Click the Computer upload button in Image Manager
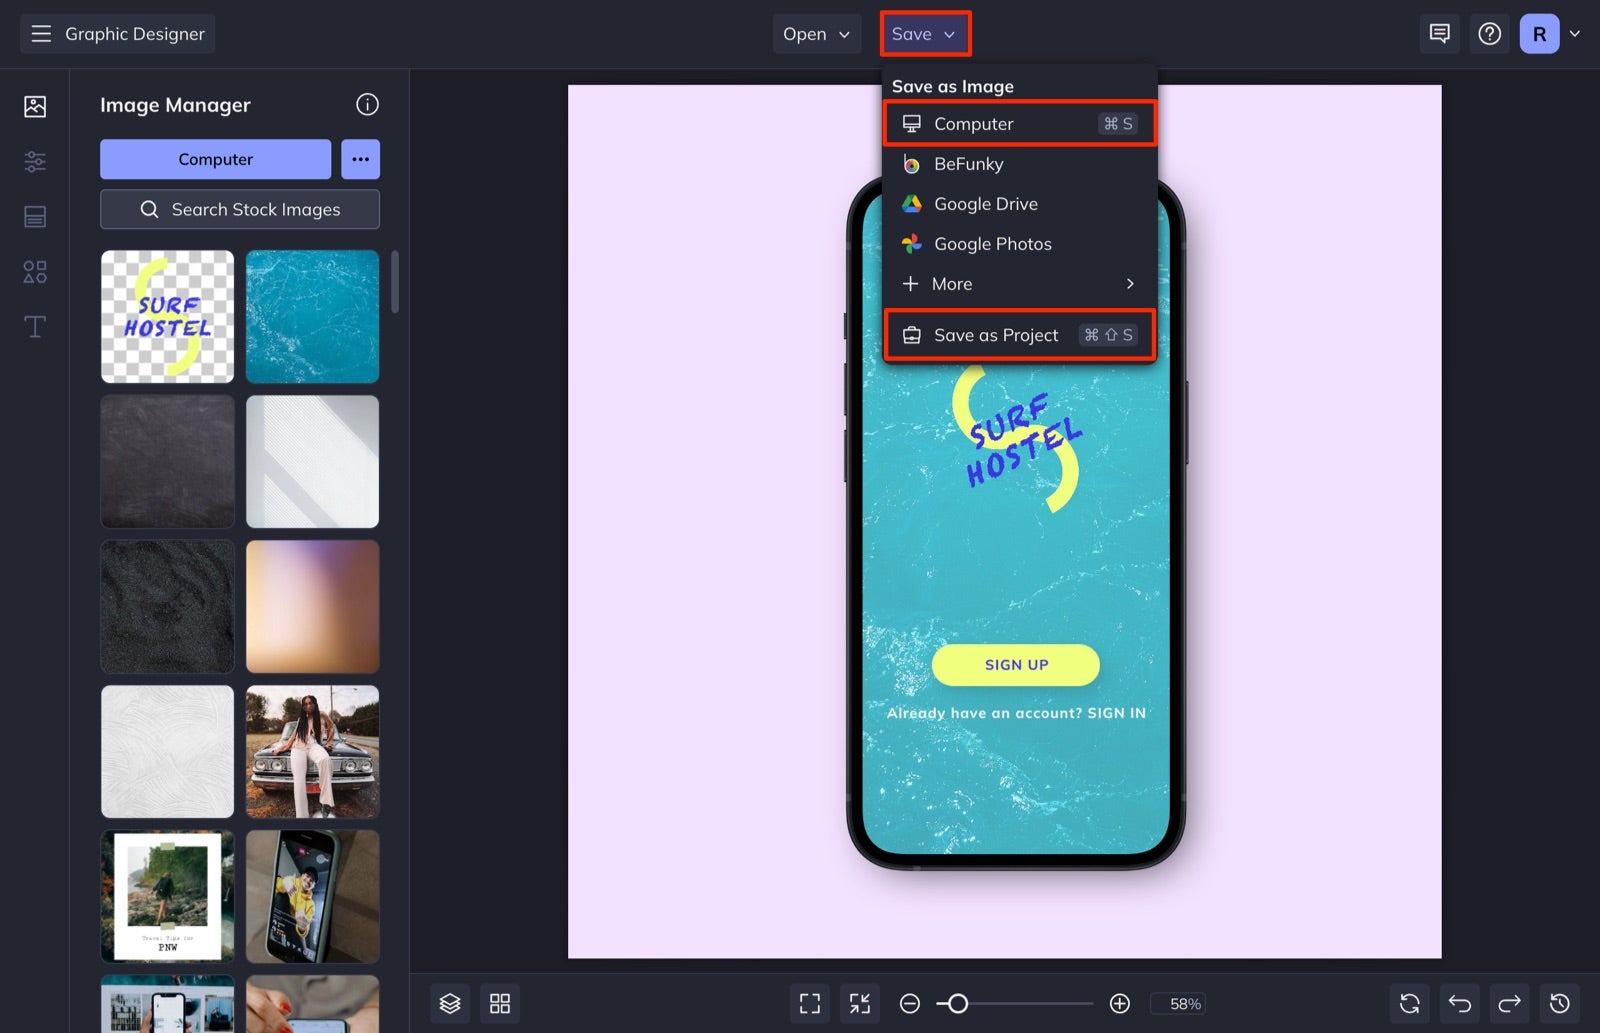1600x1033 pixels. coord(214,158)
